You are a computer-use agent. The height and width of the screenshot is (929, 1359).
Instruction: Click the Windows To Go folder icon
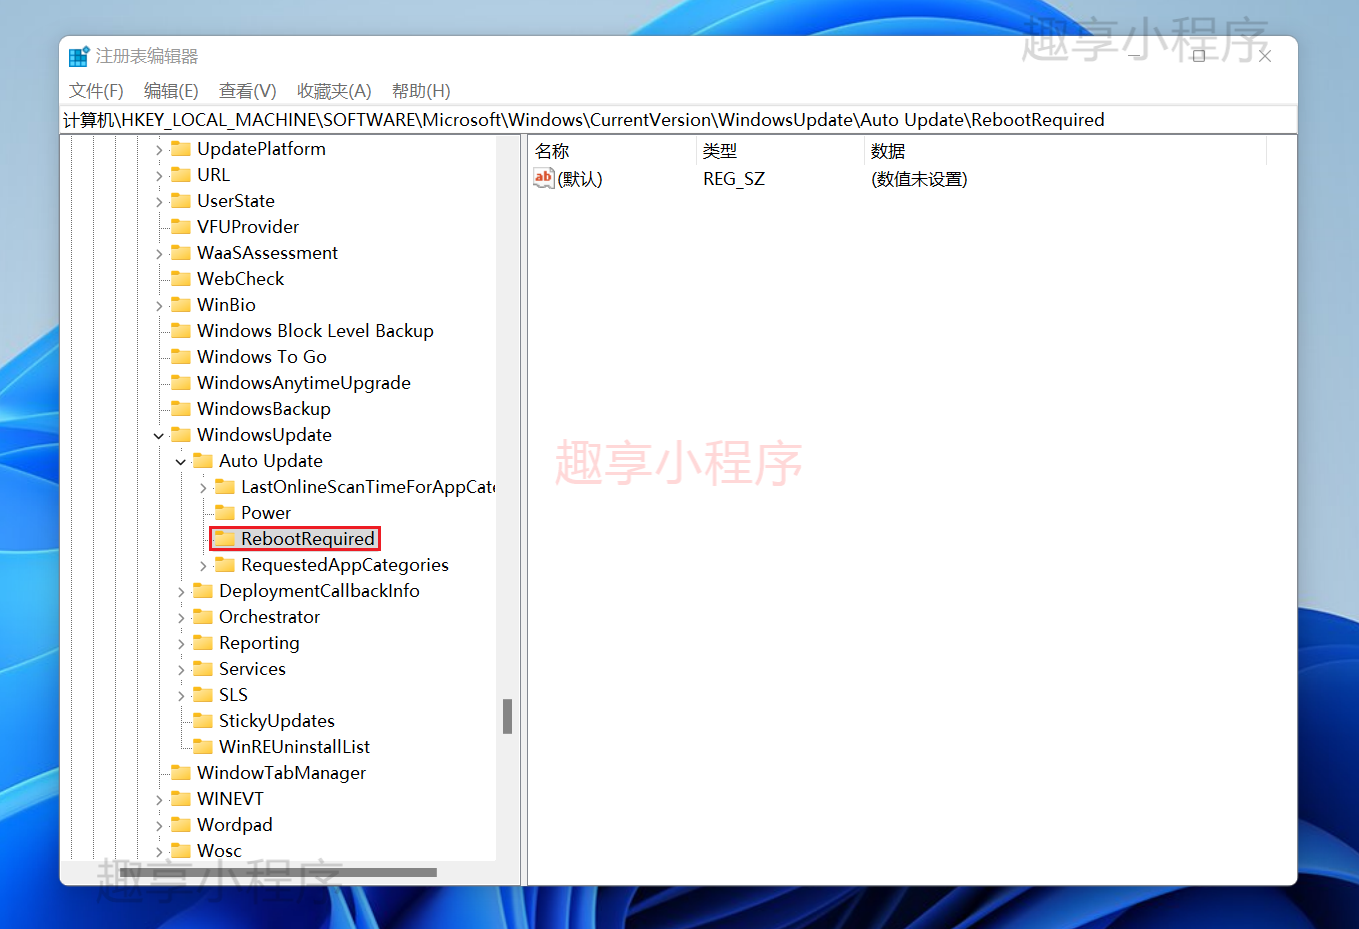[181, 356]
